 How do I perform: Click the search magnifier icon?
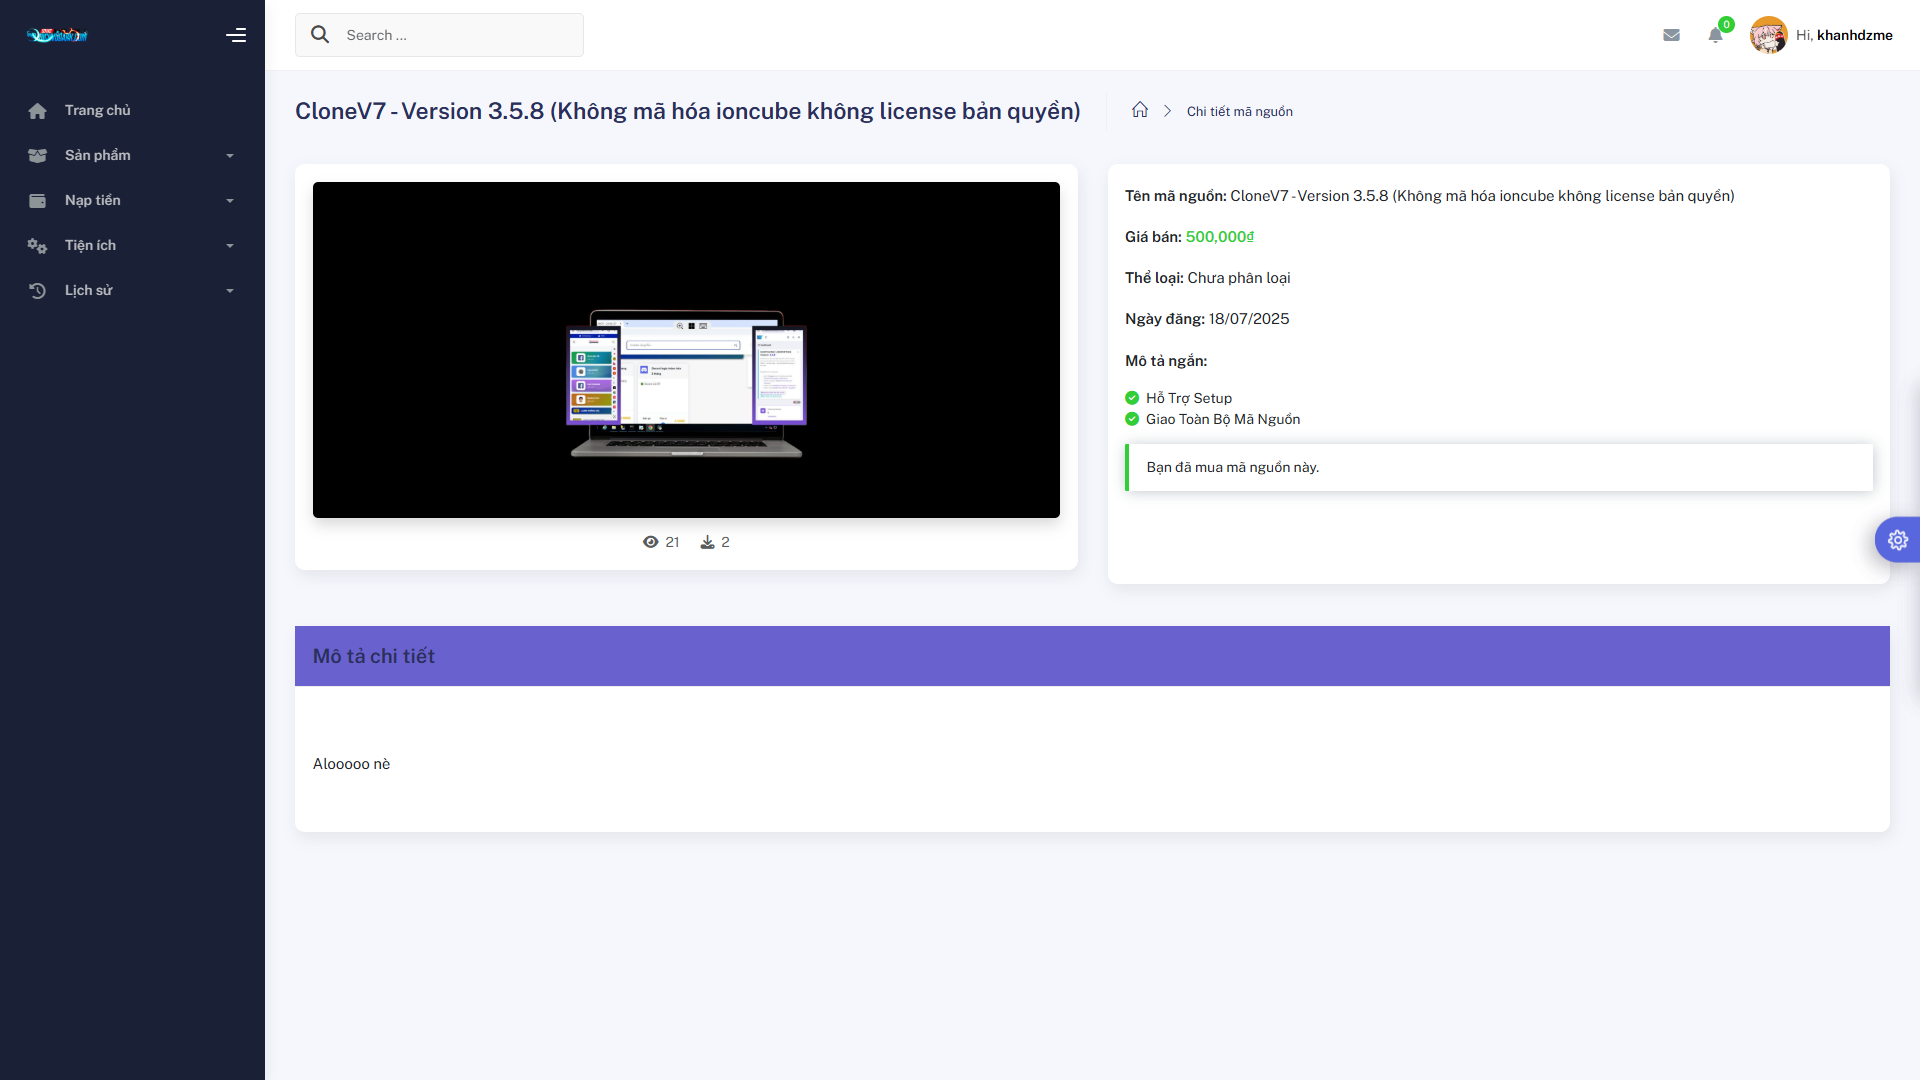pyautogui.click(x=320, y=35)
